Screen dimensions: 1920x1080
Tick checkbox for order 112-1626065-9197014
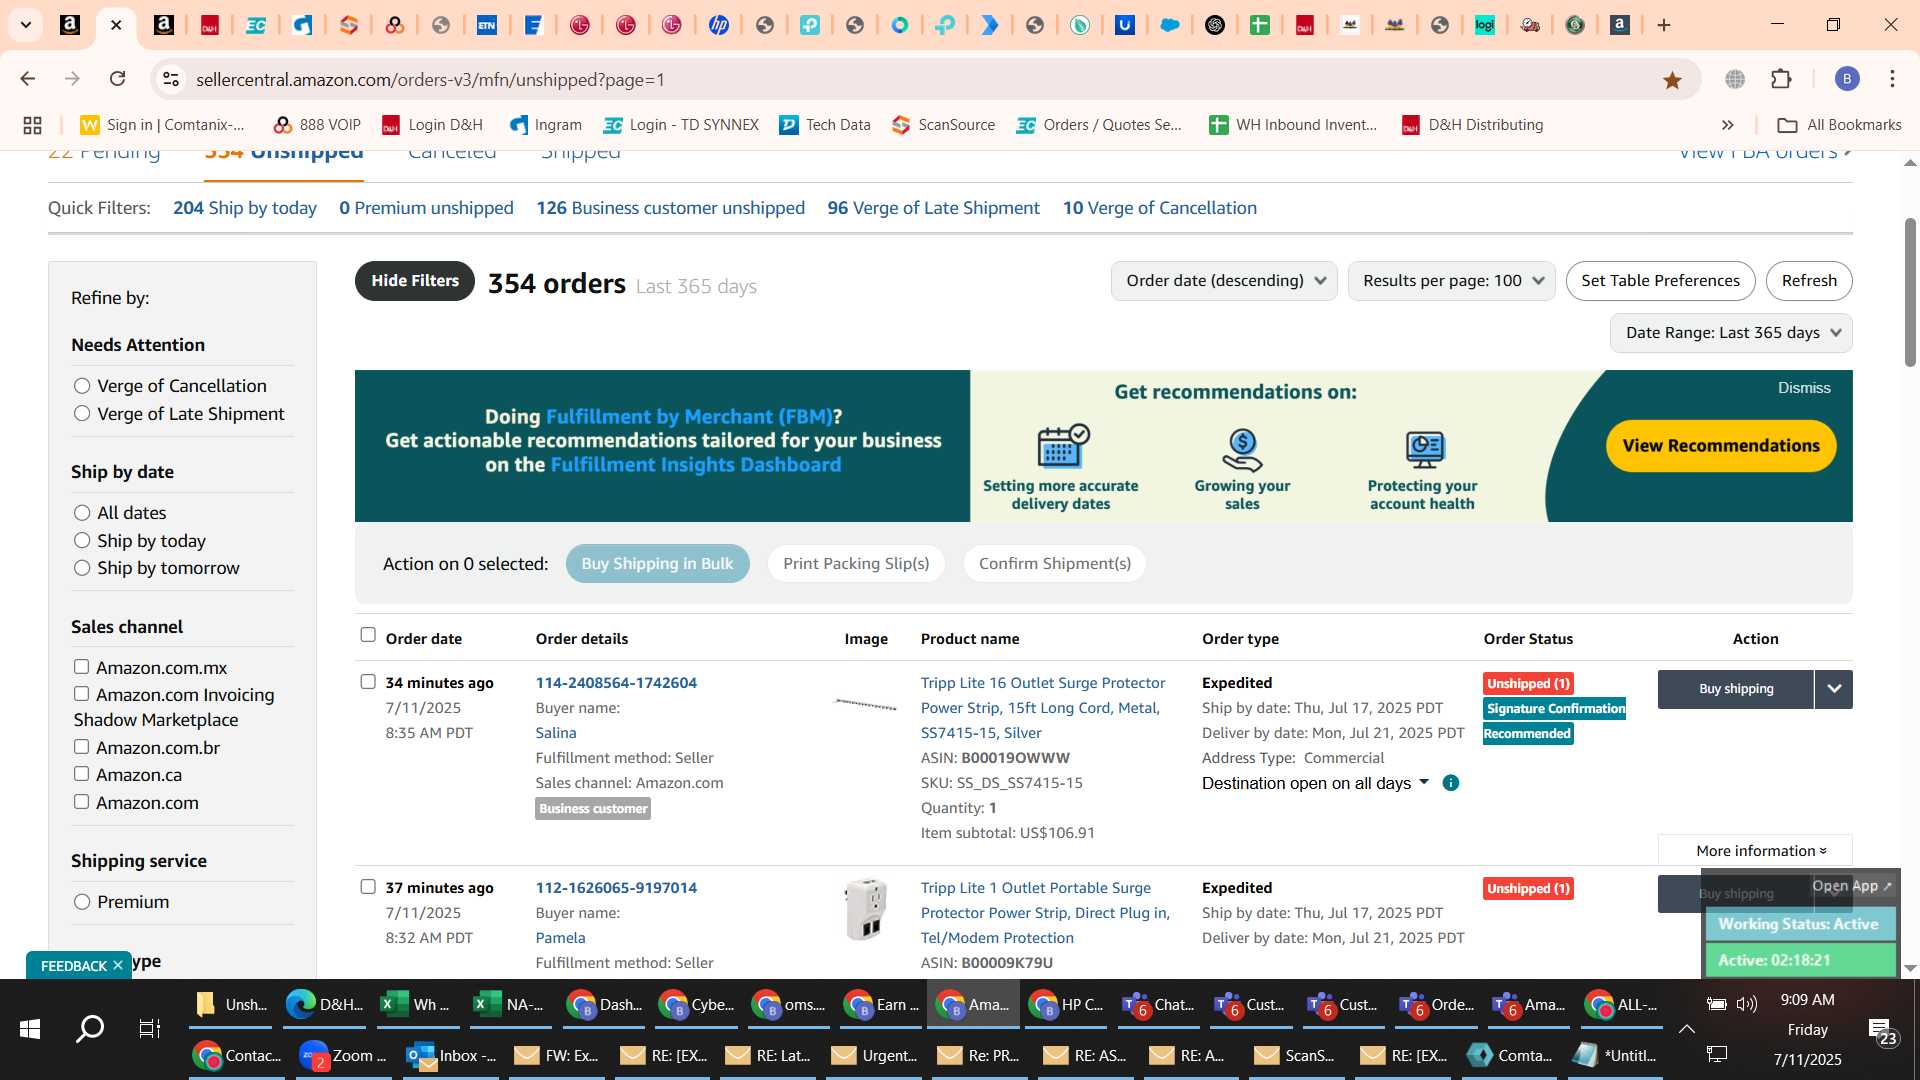[368, 887]
